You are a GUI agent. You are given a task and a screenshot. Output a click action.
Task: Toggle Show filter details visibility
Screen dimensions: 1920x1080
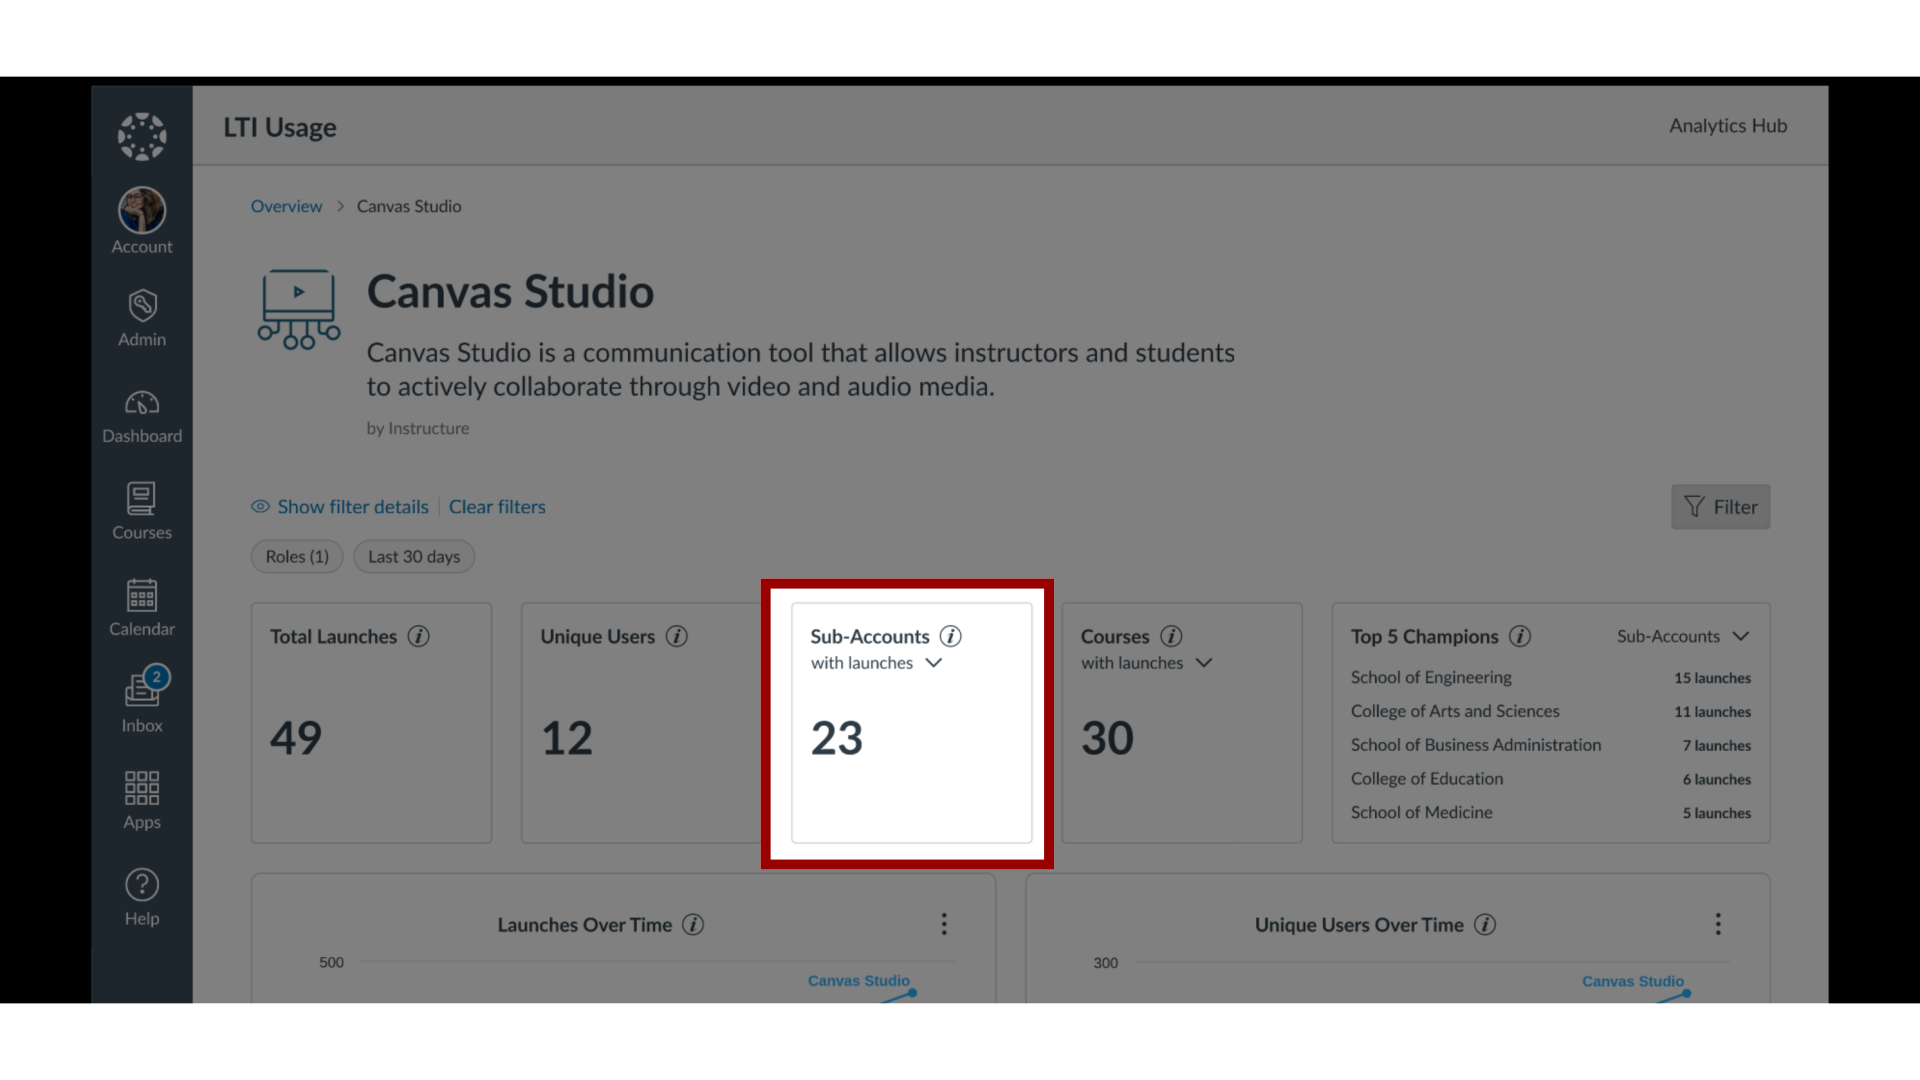(338, 506)
